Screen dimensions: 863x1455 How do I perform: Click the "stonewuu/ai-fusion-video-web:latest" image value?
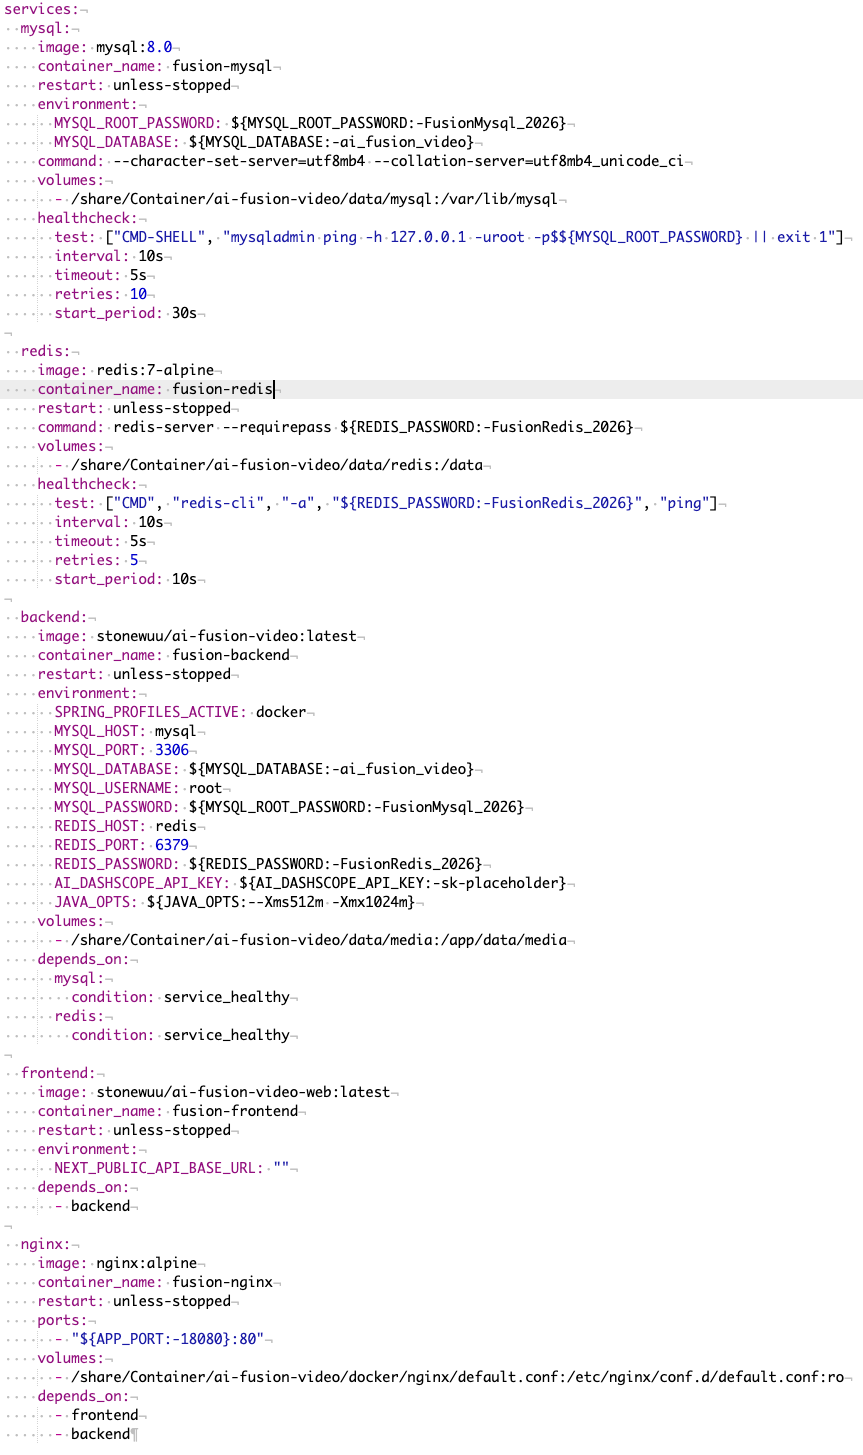[243, 1092]
